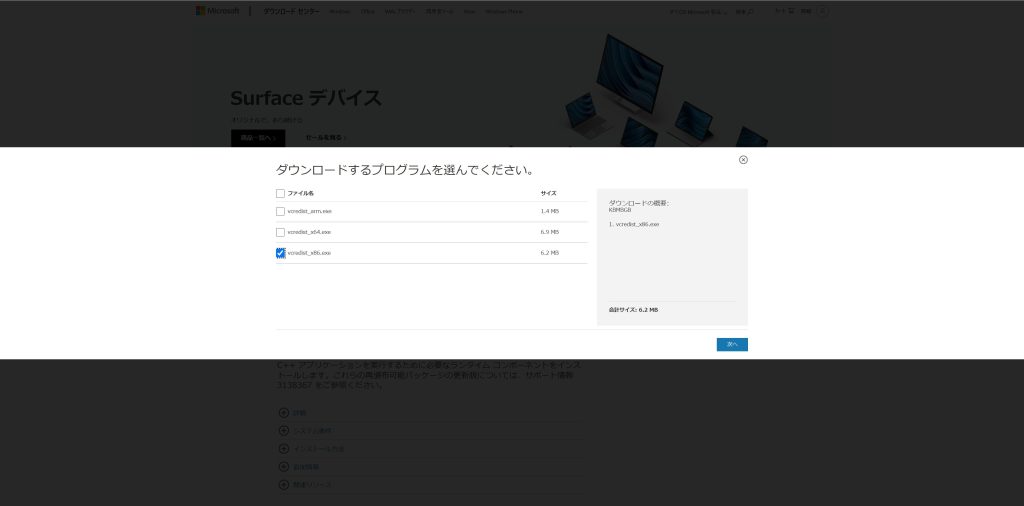The image size is (1024, 506).
Task: Click the Surface banner's black purchase button
Action: [x=257, y=138]
